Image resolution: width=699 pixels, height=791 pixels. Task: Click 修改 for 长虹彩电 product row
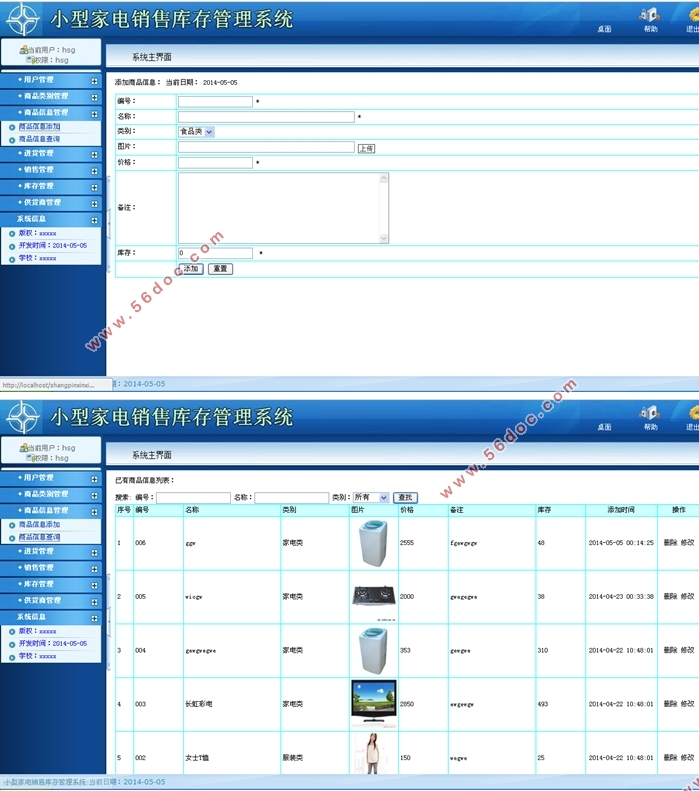688,704
